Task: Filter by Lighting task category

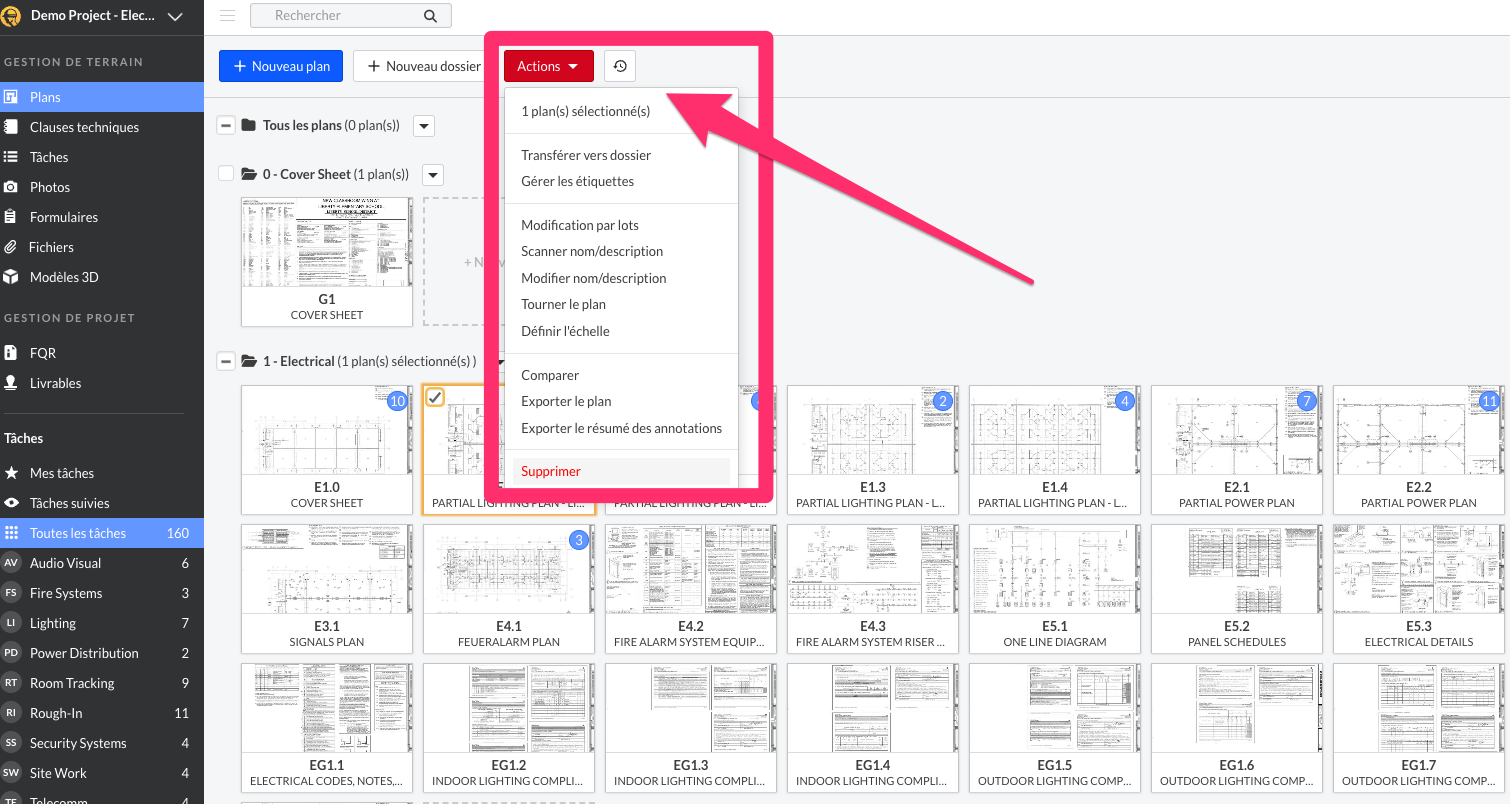Action: [102, 623]
